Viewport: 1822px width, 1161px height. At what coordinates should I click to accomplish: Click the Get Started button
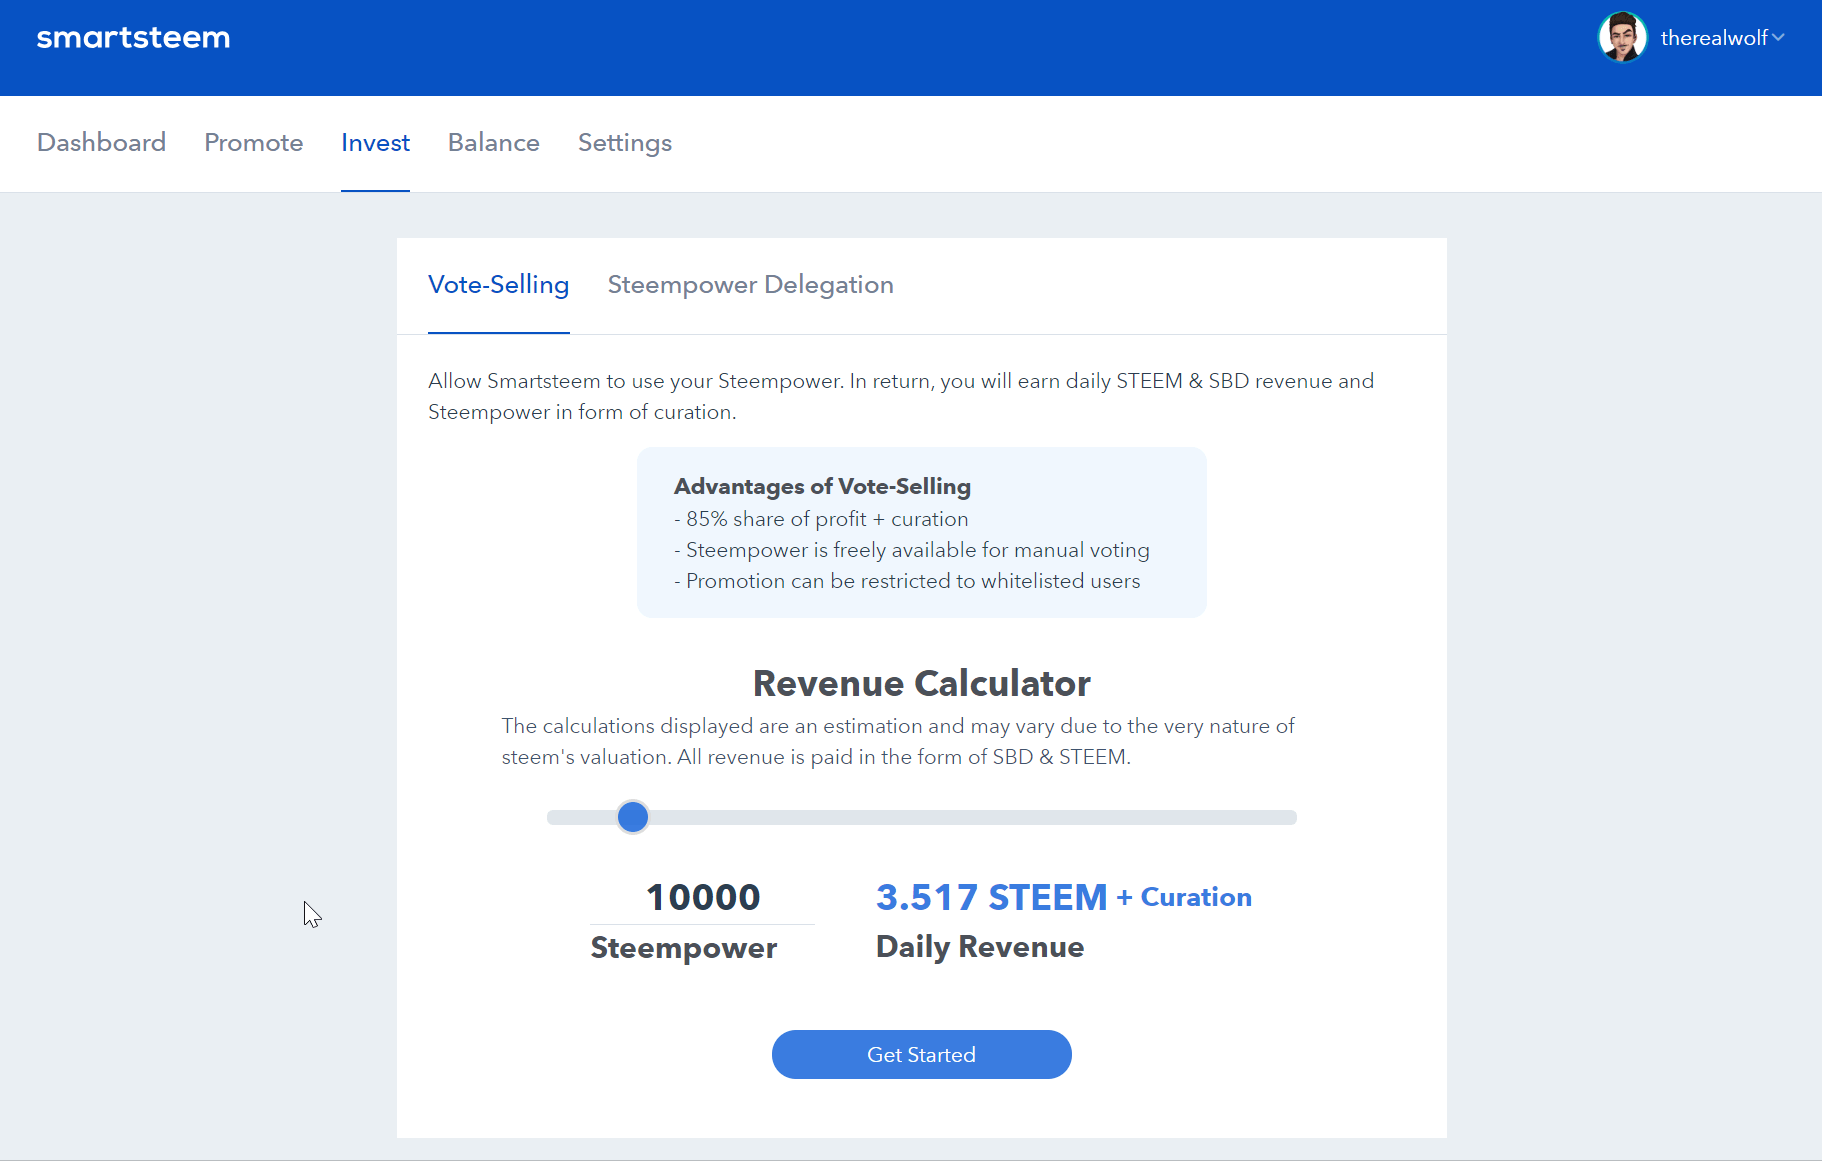pos(921,1054)
